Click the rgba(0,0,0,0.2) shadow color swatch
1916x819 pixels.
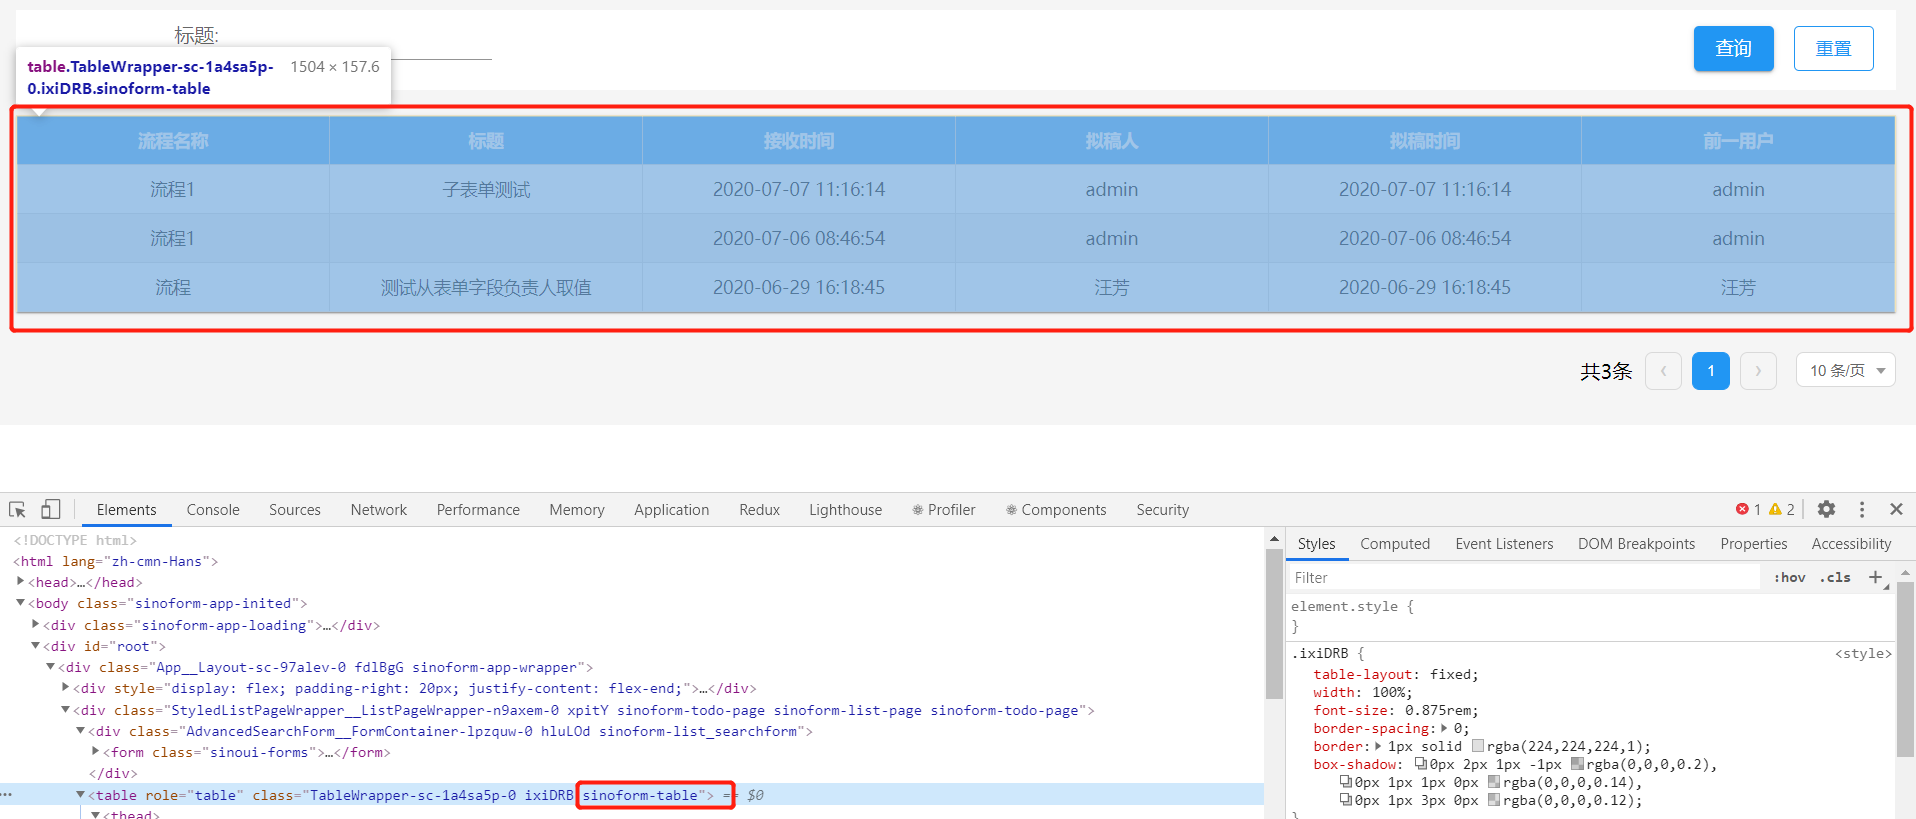(x=1577, y=764)
